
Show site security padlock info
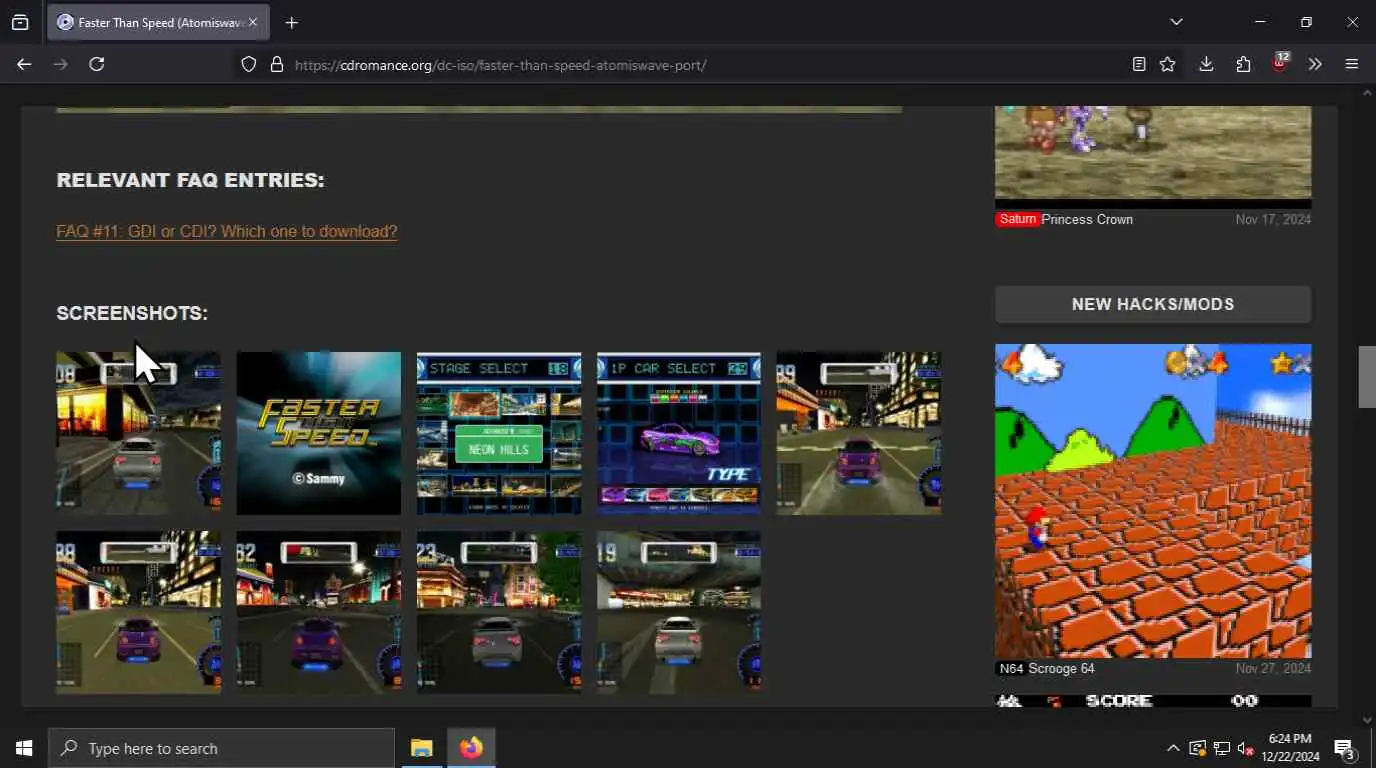click(277, 64)
